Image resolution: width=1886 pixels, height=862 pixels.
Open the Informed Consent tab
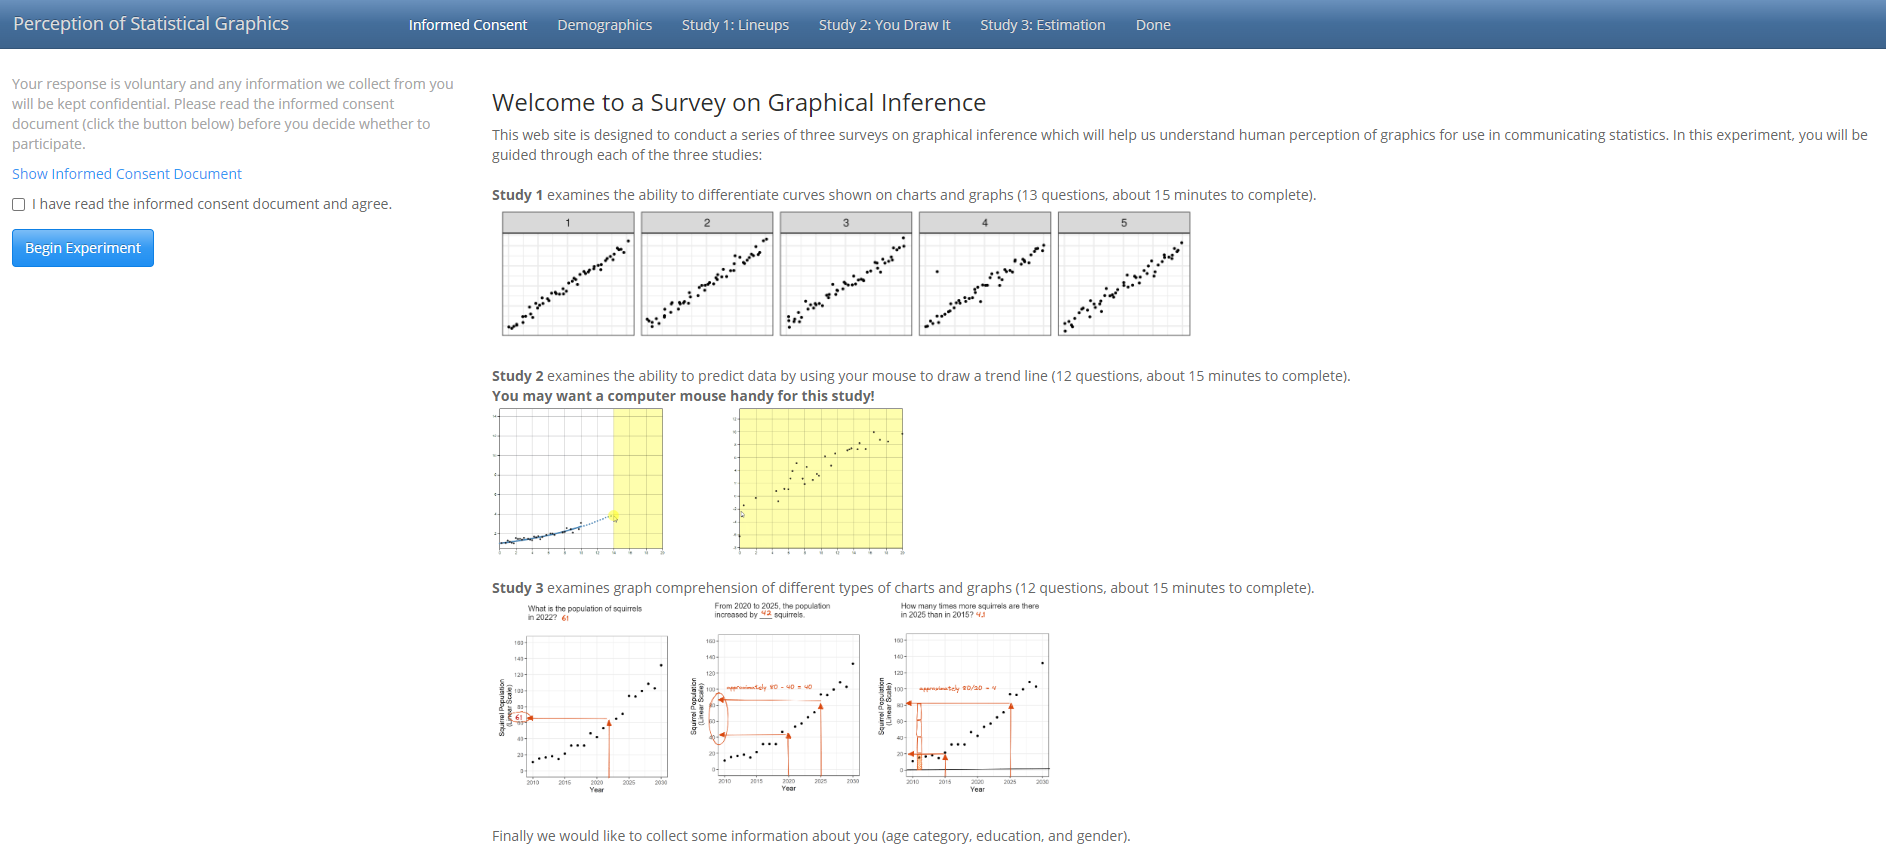pos(467,25)
